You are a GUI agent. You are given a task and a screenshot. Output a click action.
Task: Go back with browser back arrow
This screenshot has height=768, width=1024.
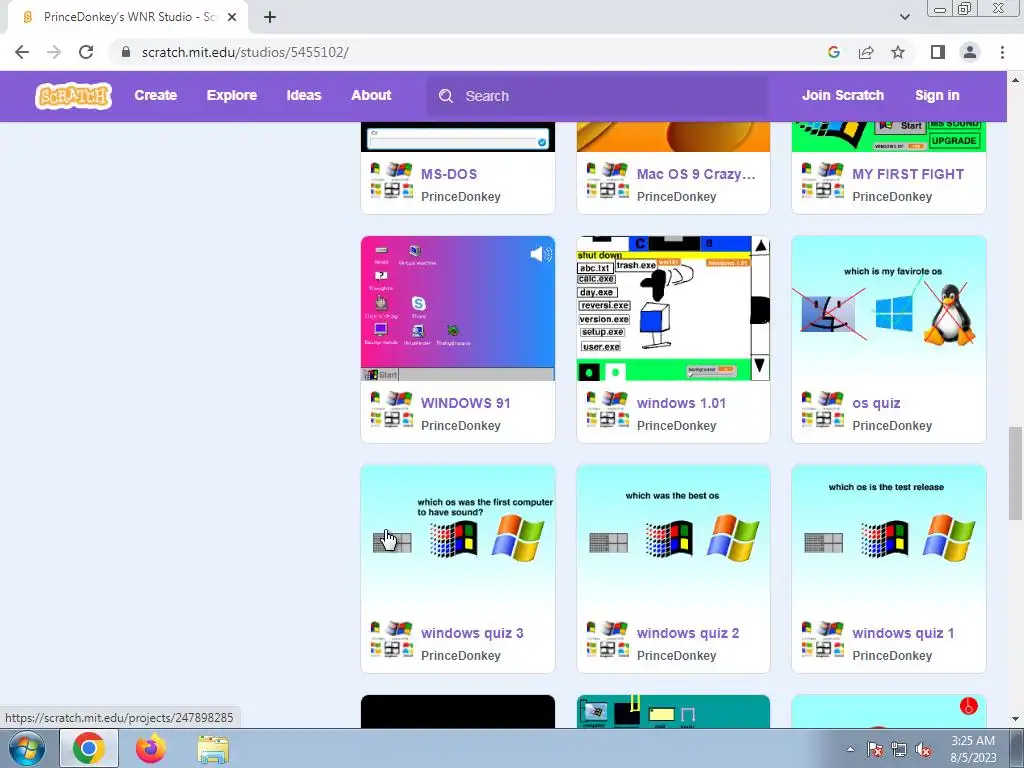point(22,52)
